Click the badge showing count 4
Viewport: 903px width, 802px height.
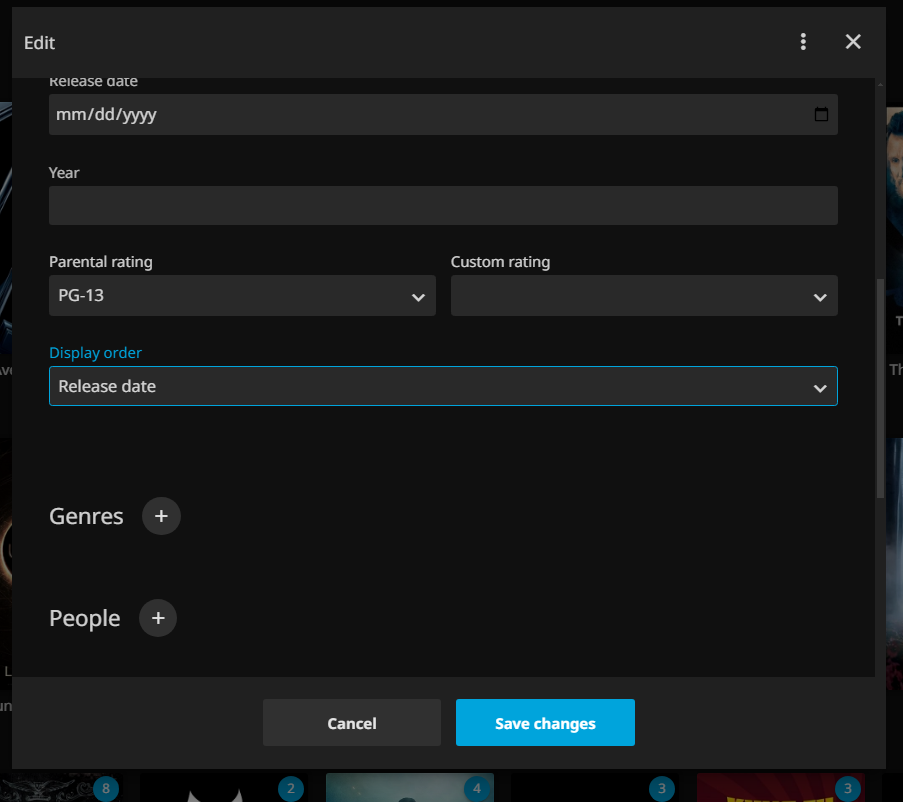pyautogui.click(x=477, y=789)
